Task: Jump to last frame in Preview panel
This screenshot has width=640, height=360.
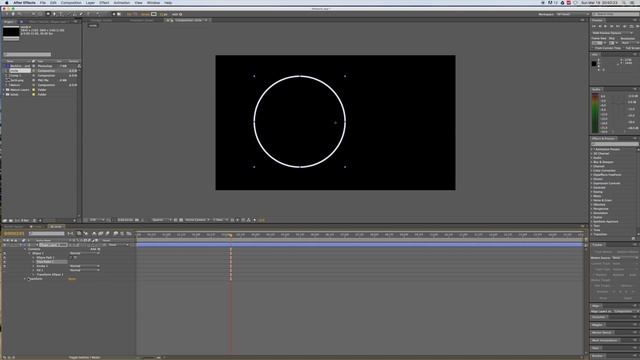Action: [618, 26]
